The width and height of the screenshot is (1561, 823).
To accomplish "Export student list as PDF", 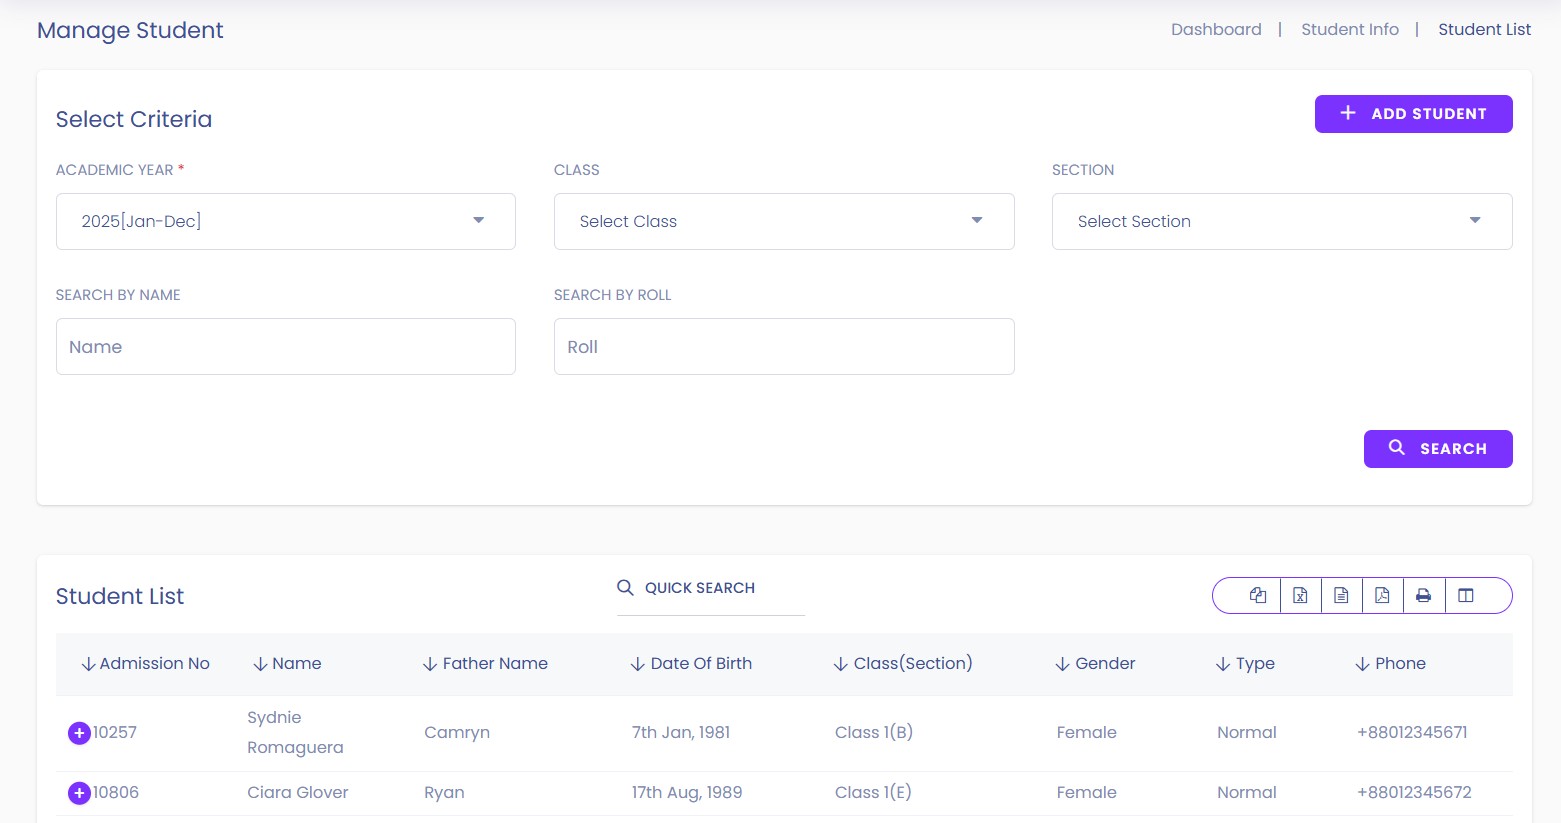I will coord(1382,595).
